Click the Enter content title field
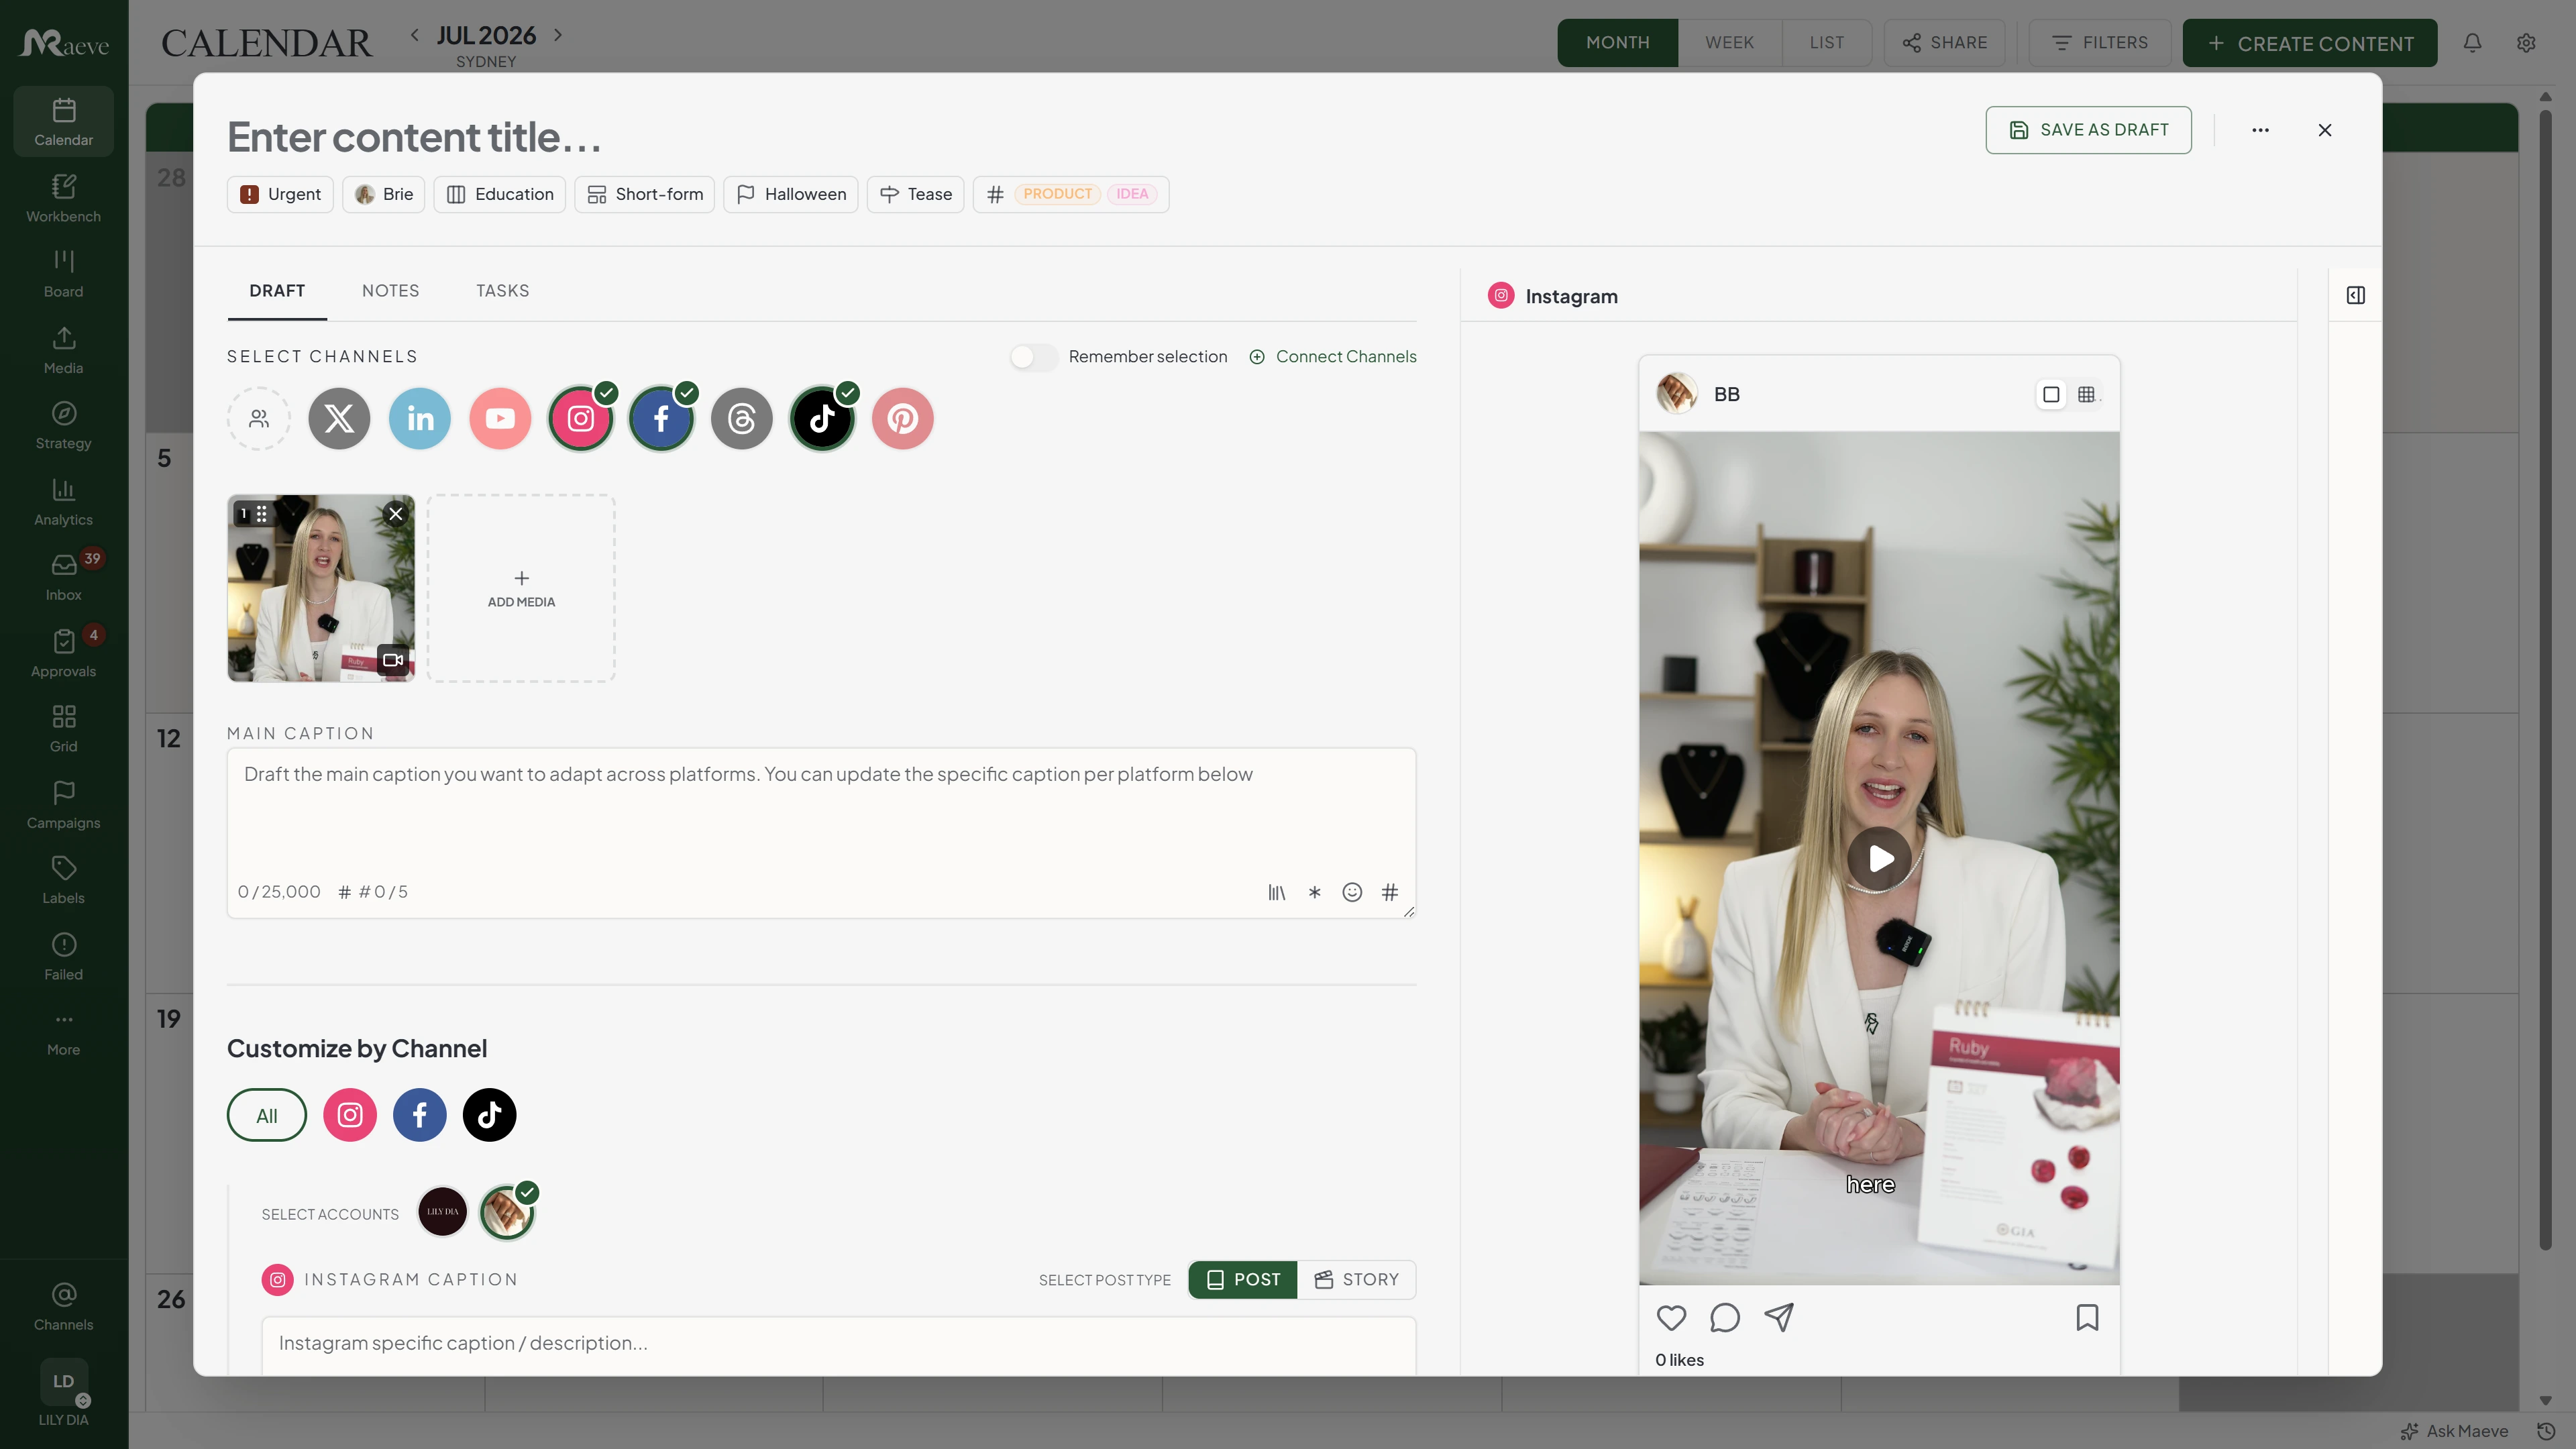The image size is (2576, 1449). point(415,137)
